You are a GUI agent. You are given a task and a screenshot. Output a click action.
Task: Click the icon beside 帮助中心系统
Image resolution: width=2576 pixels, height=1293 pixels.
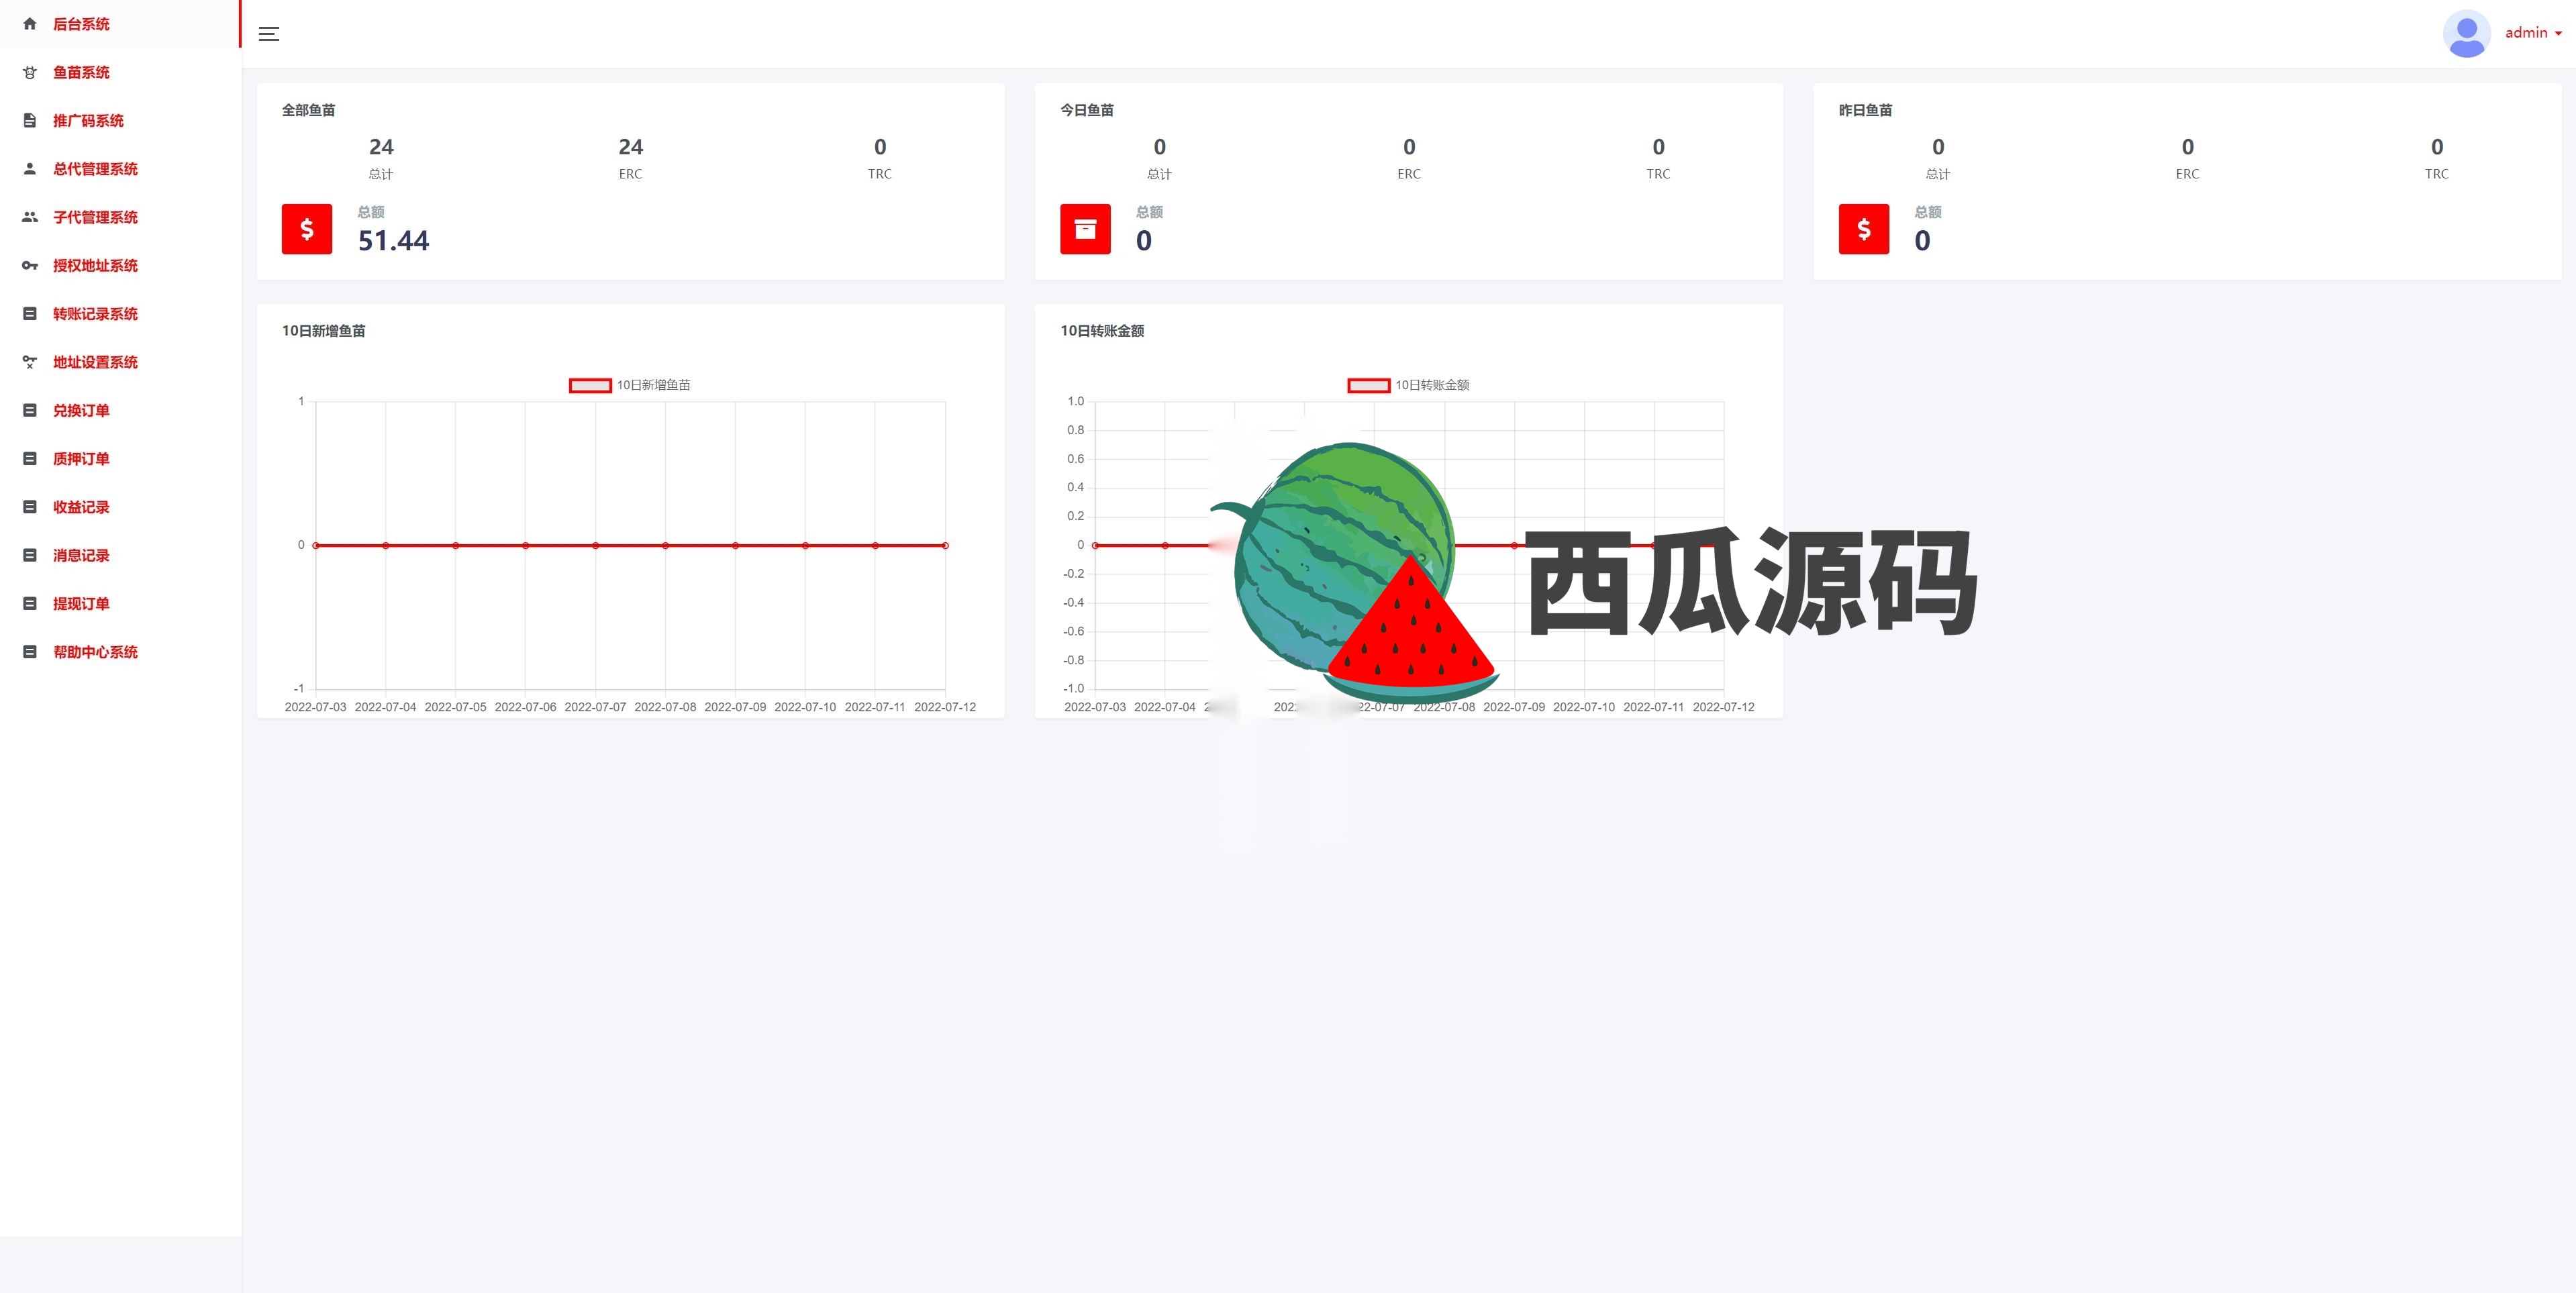(30, 652)
